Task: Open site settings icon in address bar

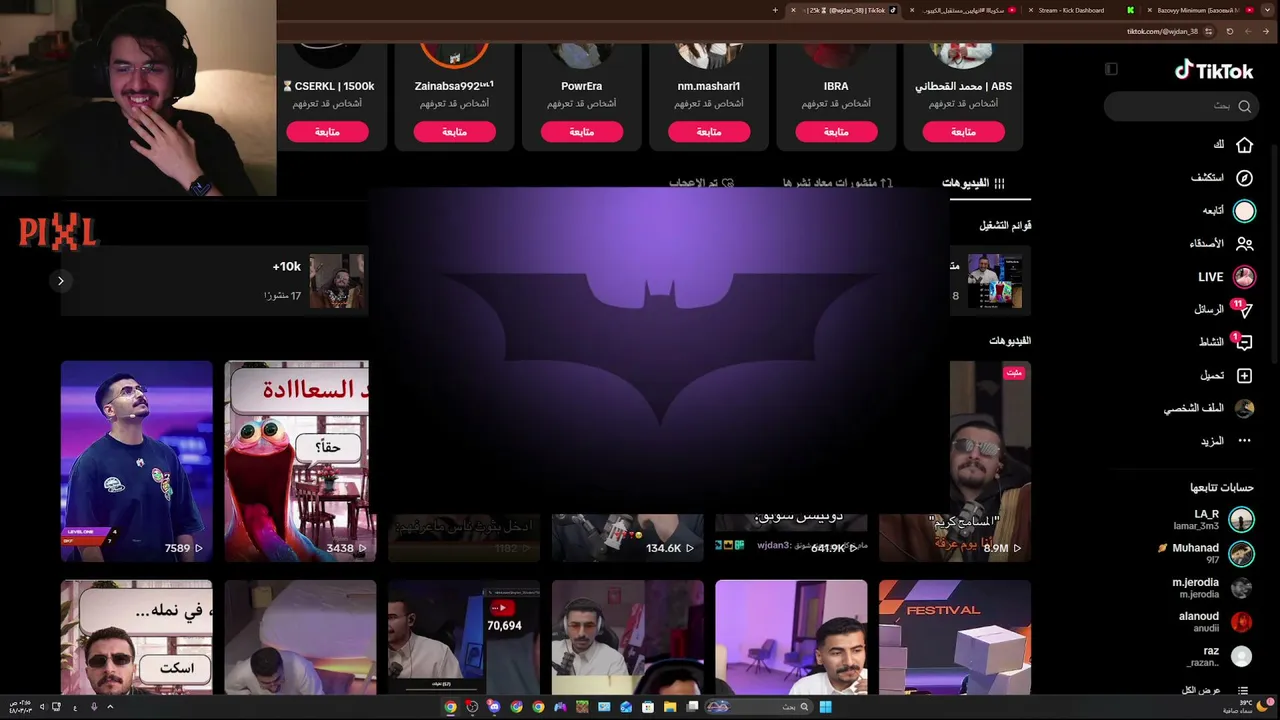Action: pyautogui.click(x=1209, y=31)
